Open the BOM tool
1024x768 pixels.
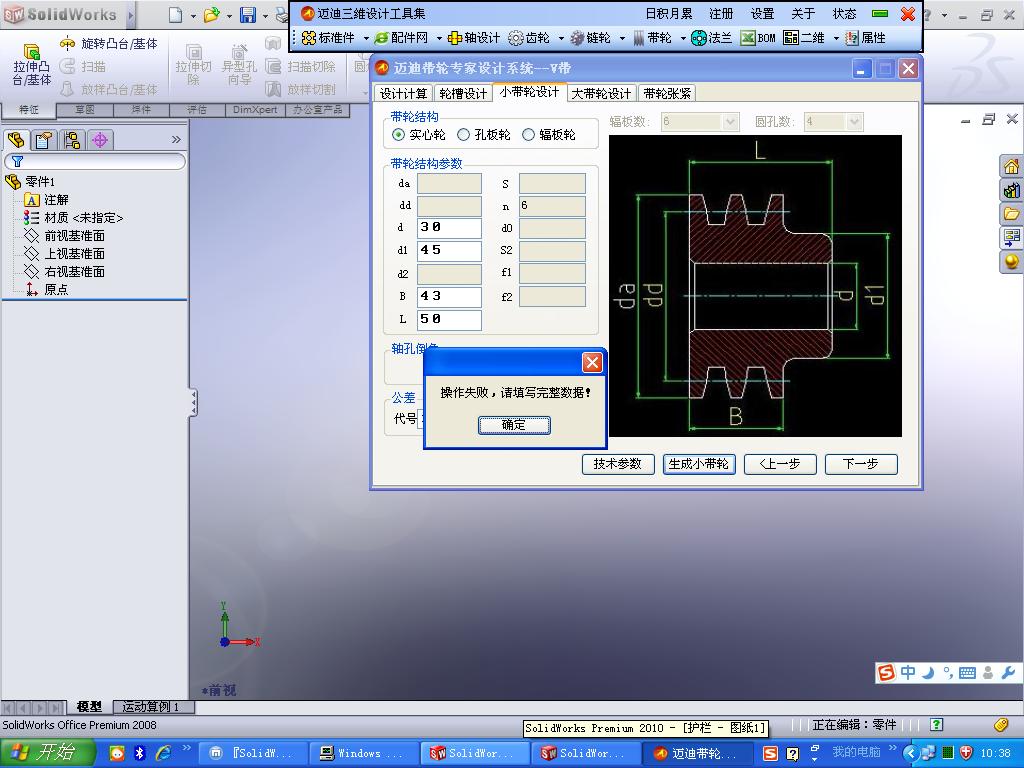pyautogui.click(x=758, y=38)
